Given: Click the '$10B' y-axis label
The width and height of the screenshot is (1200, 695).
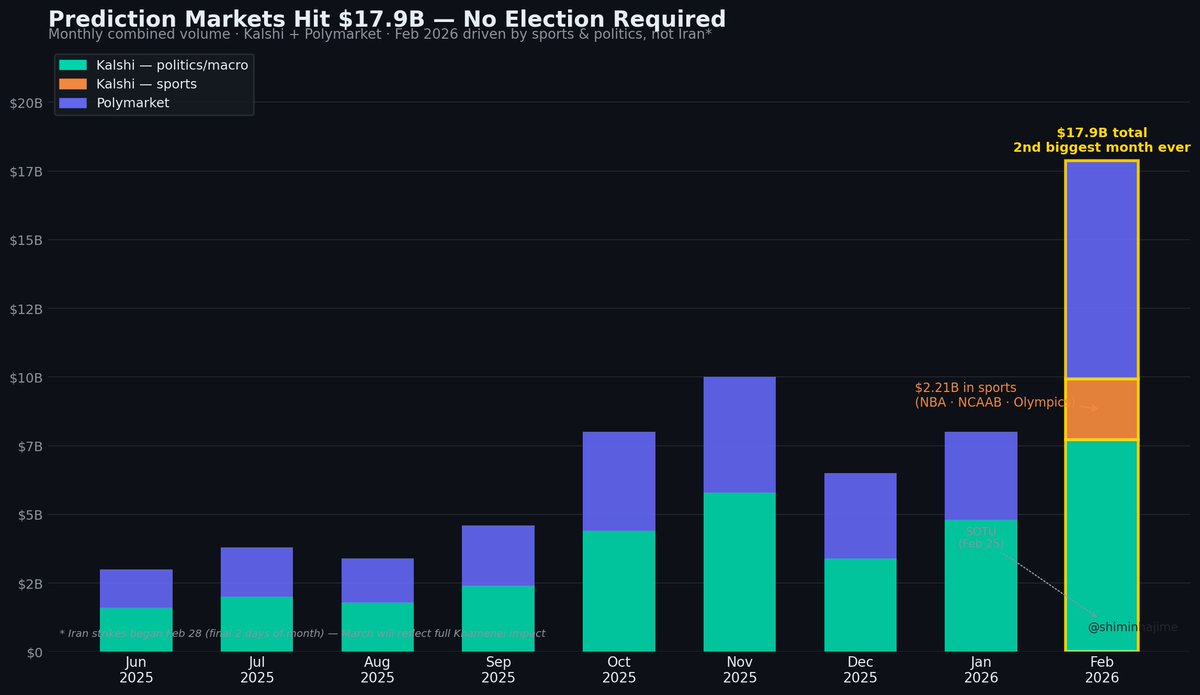Looking at the screenshot, I should coord(25,378).
